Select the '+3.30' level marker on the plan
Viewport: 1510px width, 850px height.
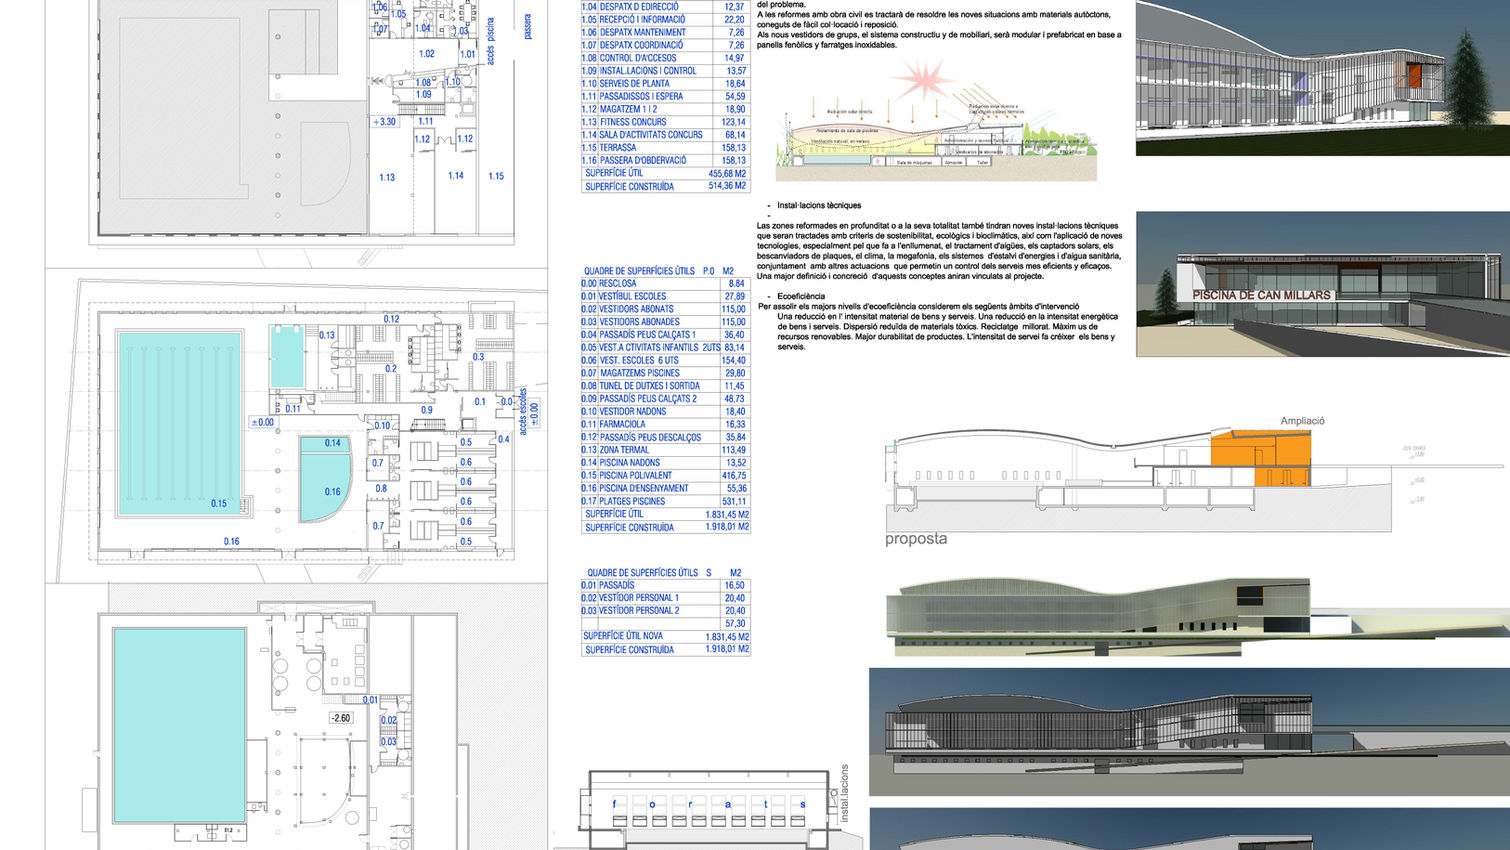[385, 122]
